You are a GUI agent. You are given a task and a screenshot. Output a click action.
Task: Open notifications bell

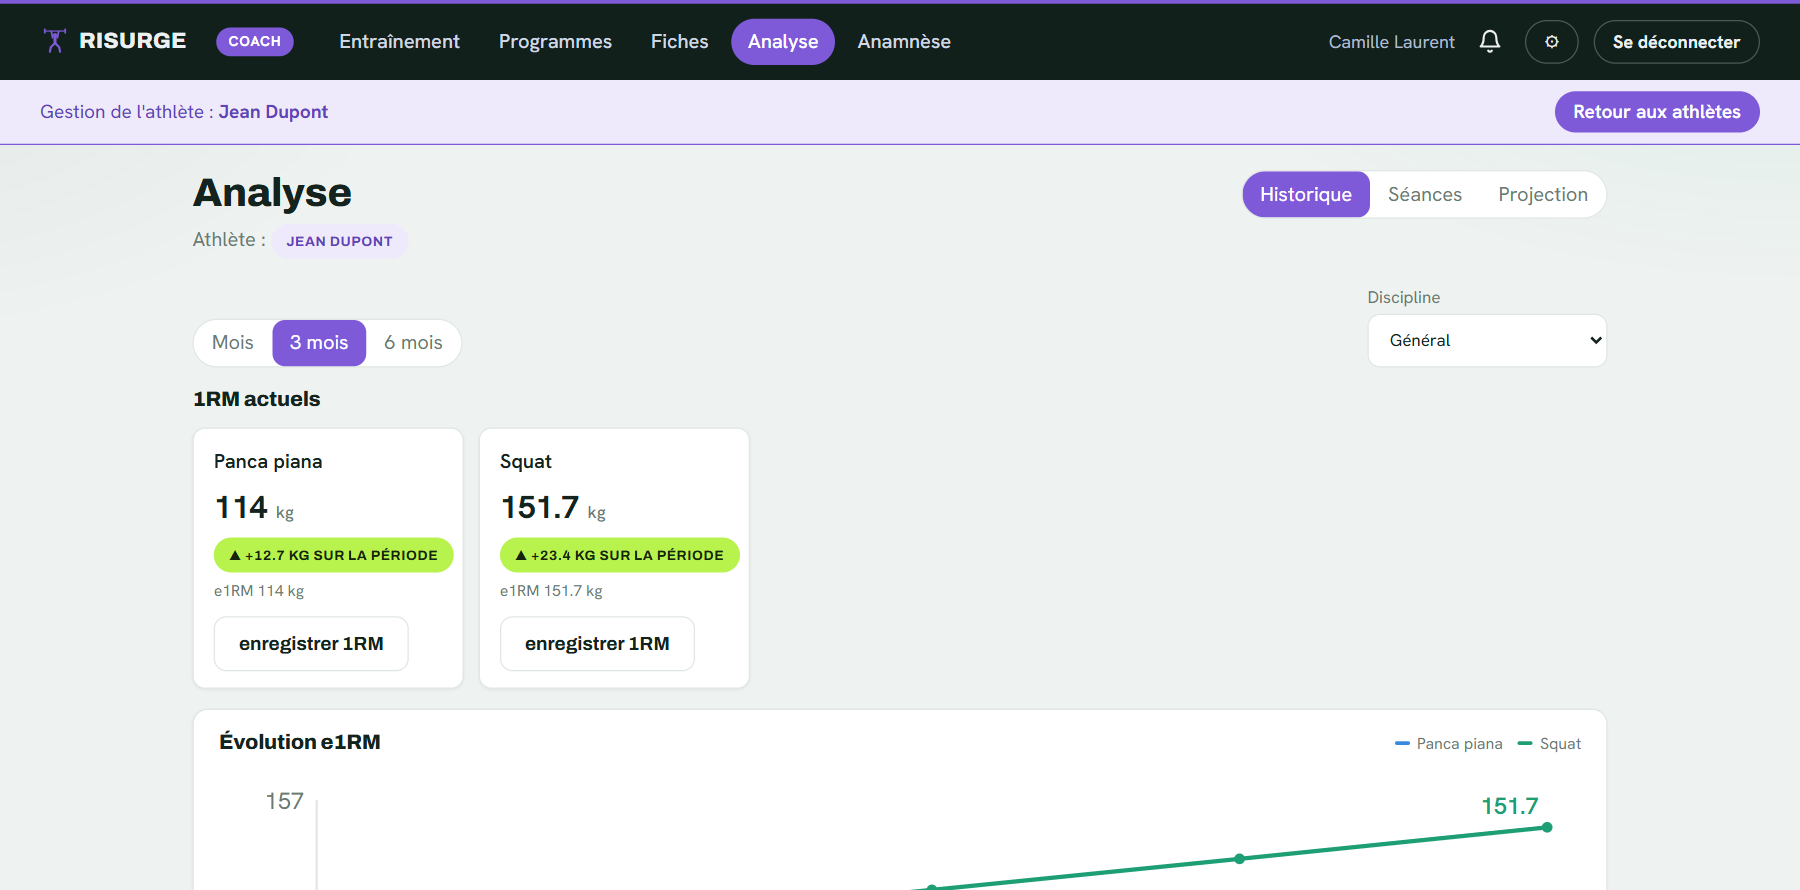1490,42
